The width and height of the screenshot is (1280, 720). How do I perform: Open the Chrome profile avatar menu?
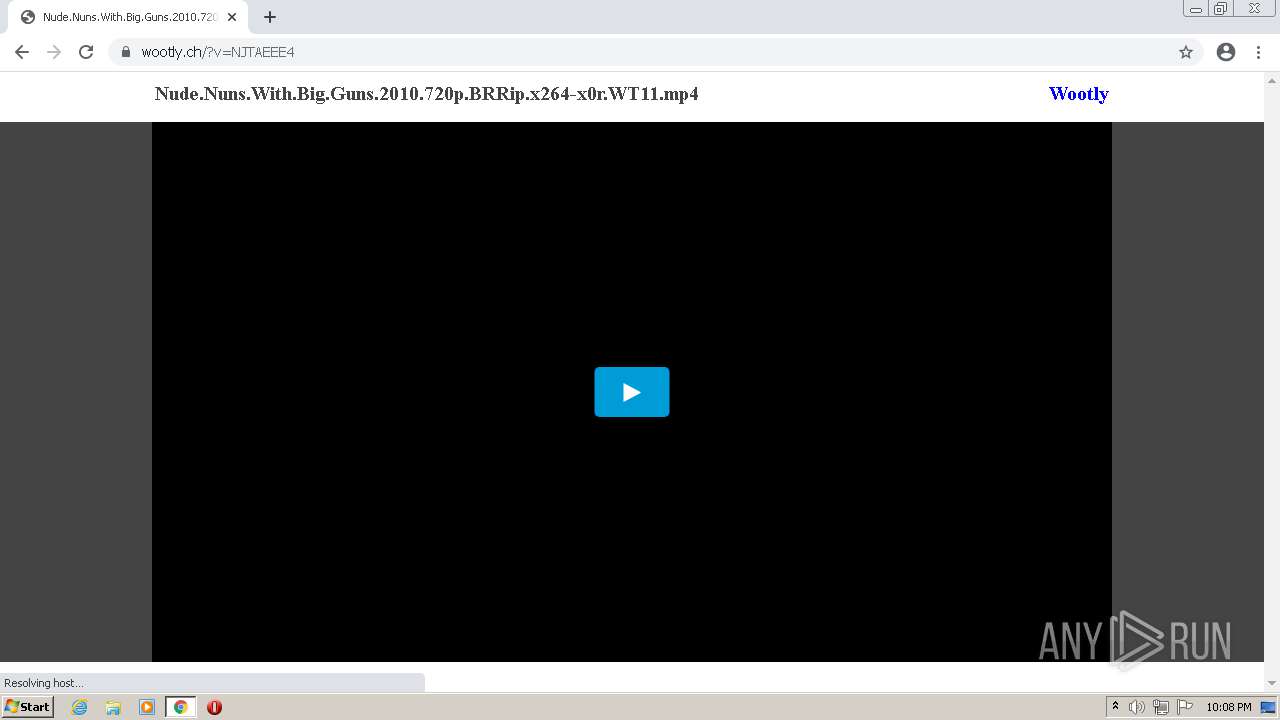(x=1226, y=52)
